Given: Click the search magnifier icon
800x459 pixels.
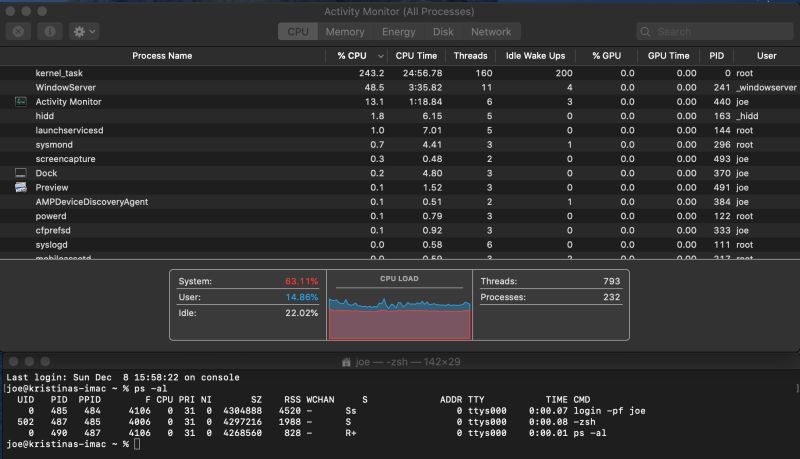Looking at the screenshot, I should tap(645, 32).
